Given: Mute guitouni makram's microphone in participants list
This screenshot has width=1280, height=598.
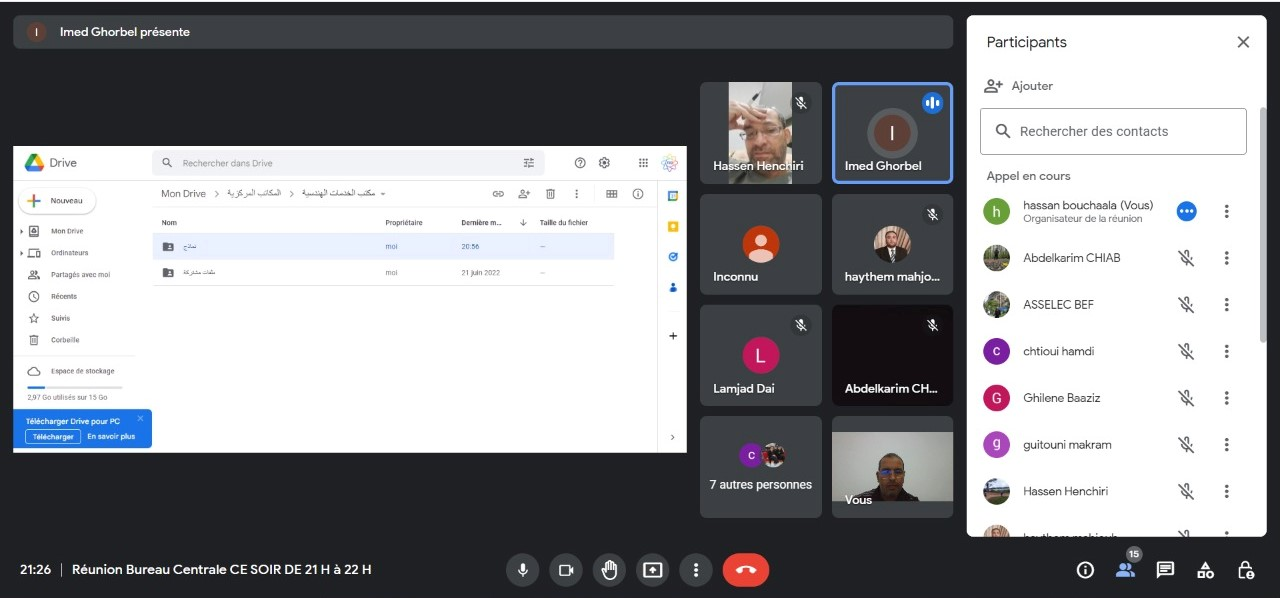Looking at the screenshot, I should (1186, 445).
